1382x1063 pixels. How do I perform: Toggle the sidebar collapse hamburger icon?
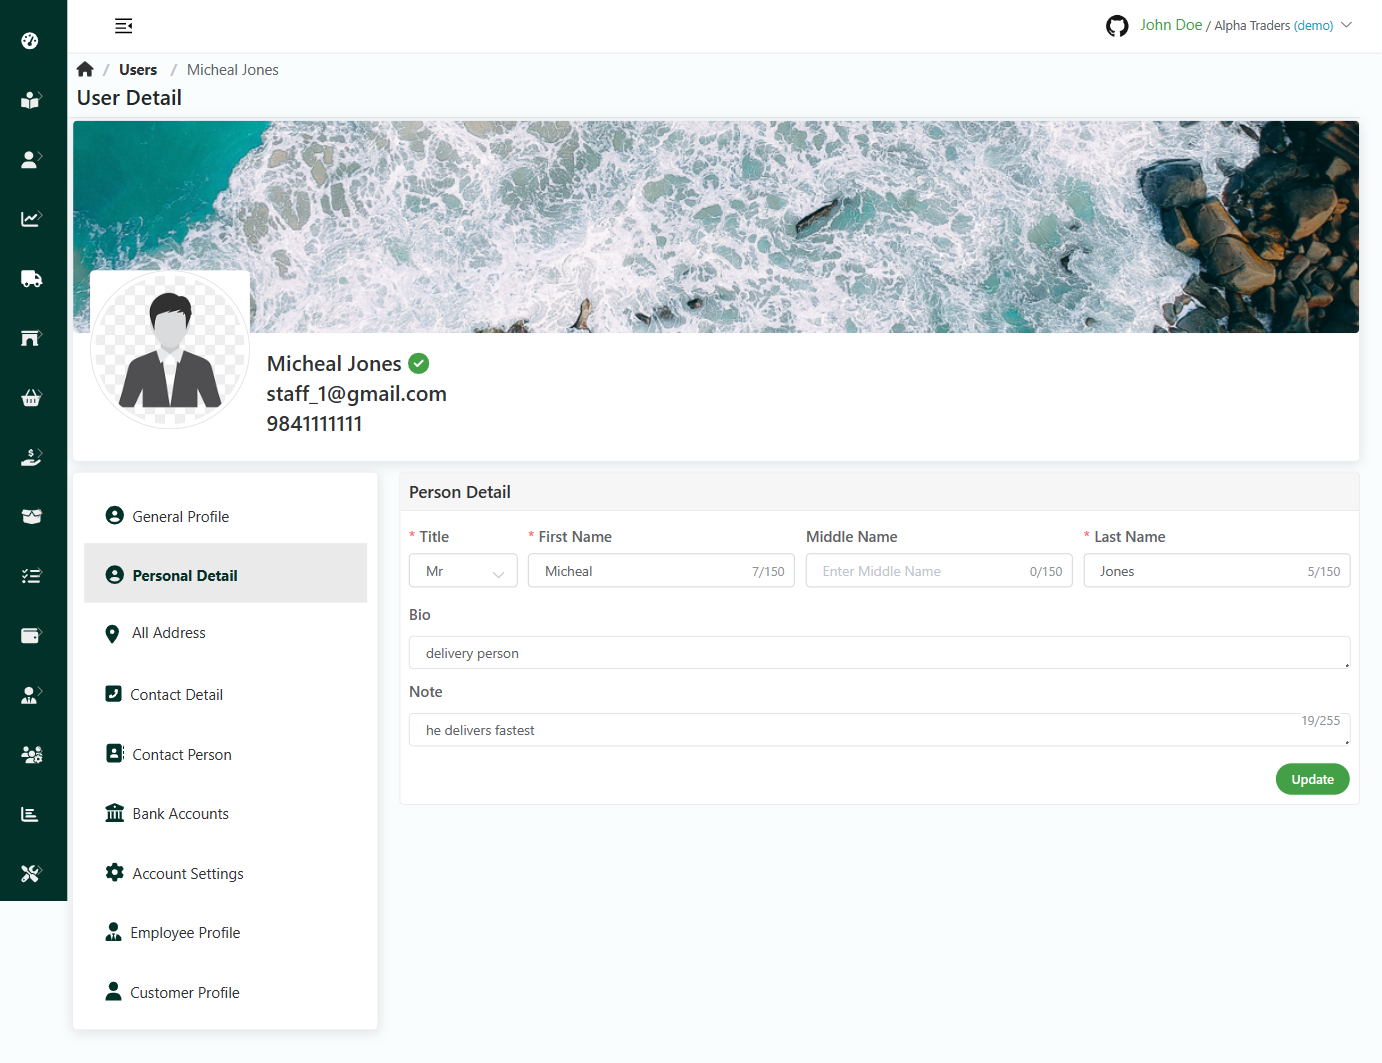tap(124, 26)
